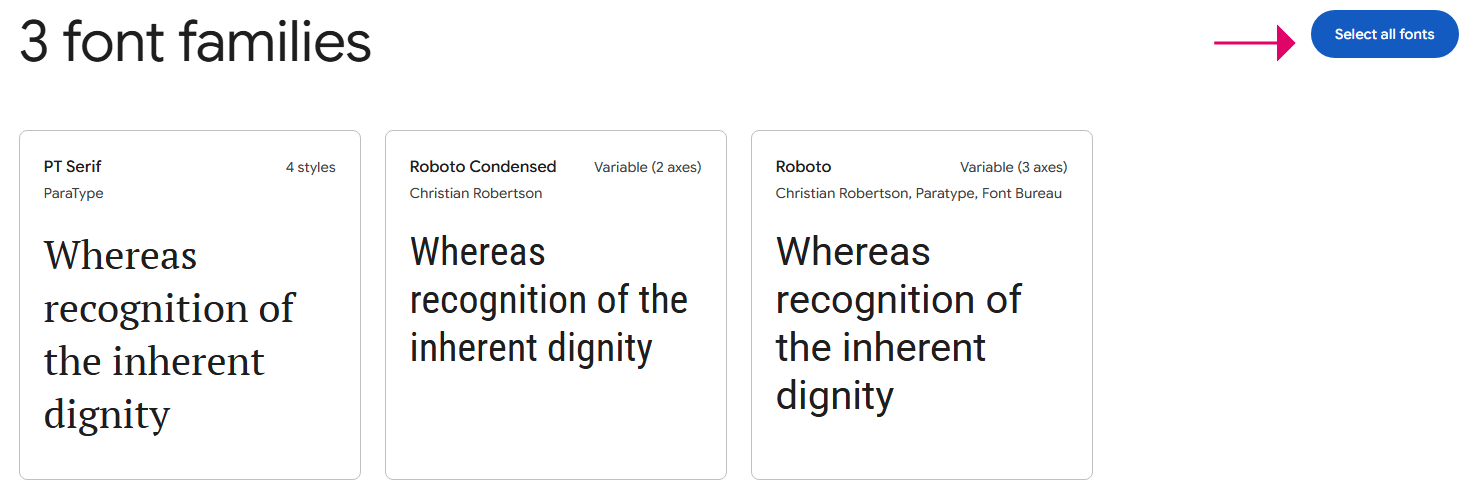1475x492 pixels.
Task: Click the "Christian Robertson, Paratype, Font Bureau" line
Action: (918, 193)
